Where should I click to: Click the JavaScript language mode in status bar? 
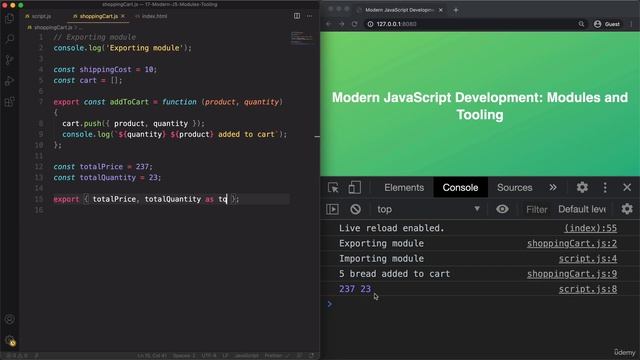coord(246,356)
